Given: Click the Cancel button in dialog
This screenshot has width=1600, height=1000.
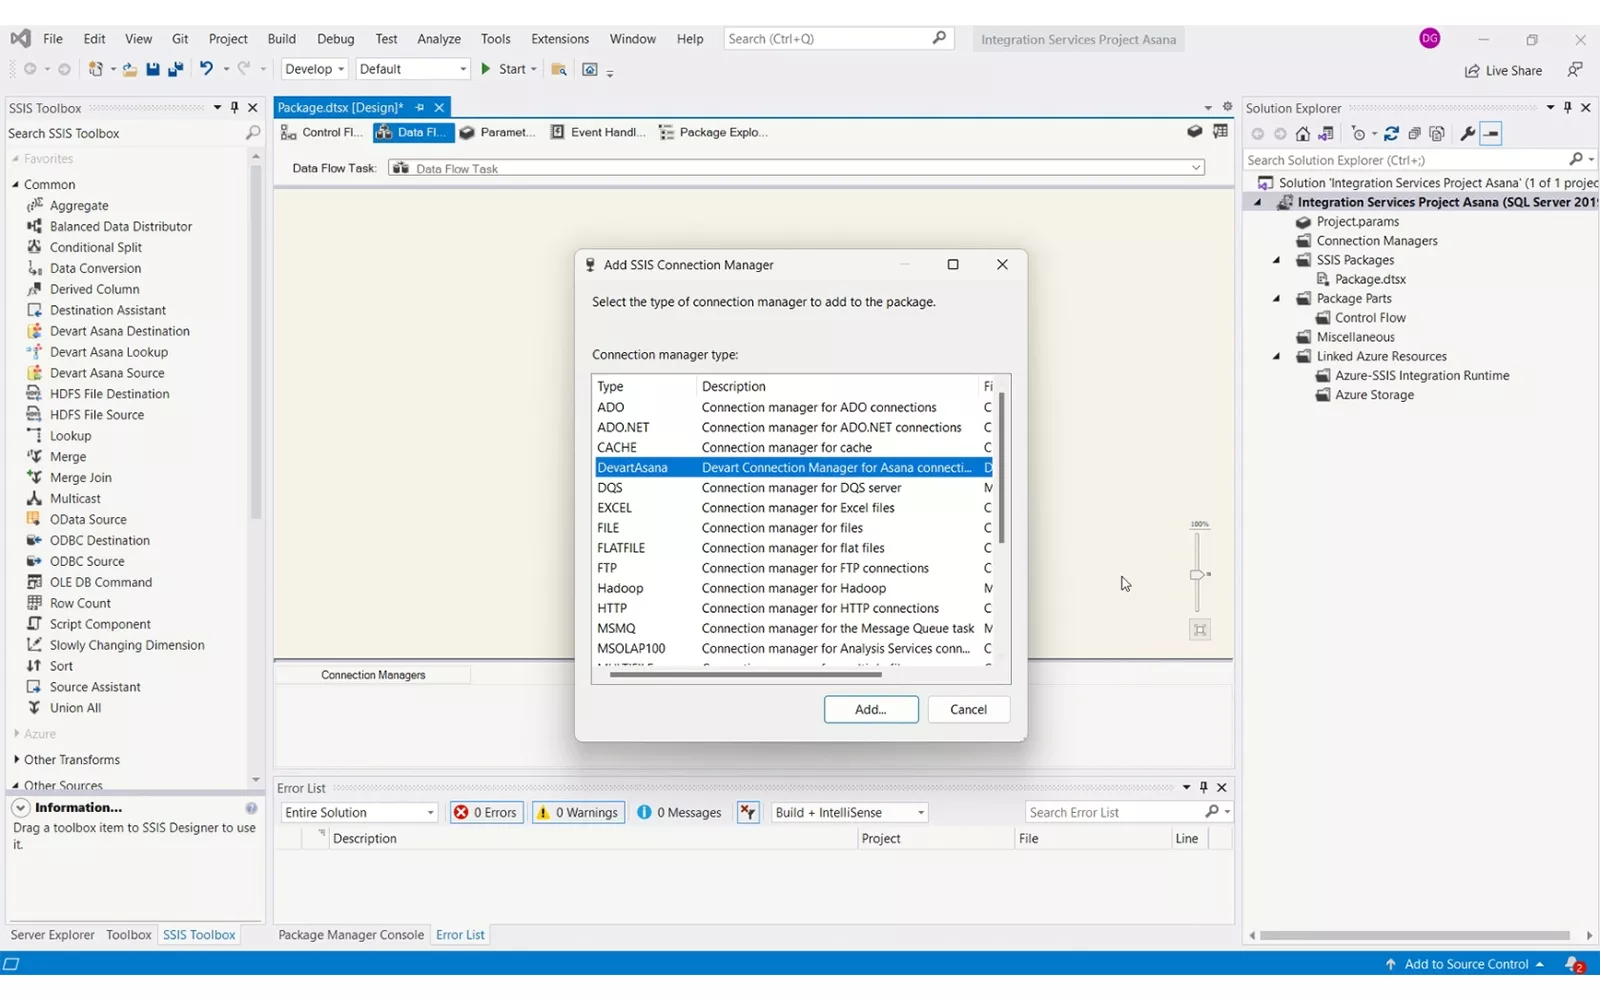Looking at the screenshot, I should (x=967, y=709).
